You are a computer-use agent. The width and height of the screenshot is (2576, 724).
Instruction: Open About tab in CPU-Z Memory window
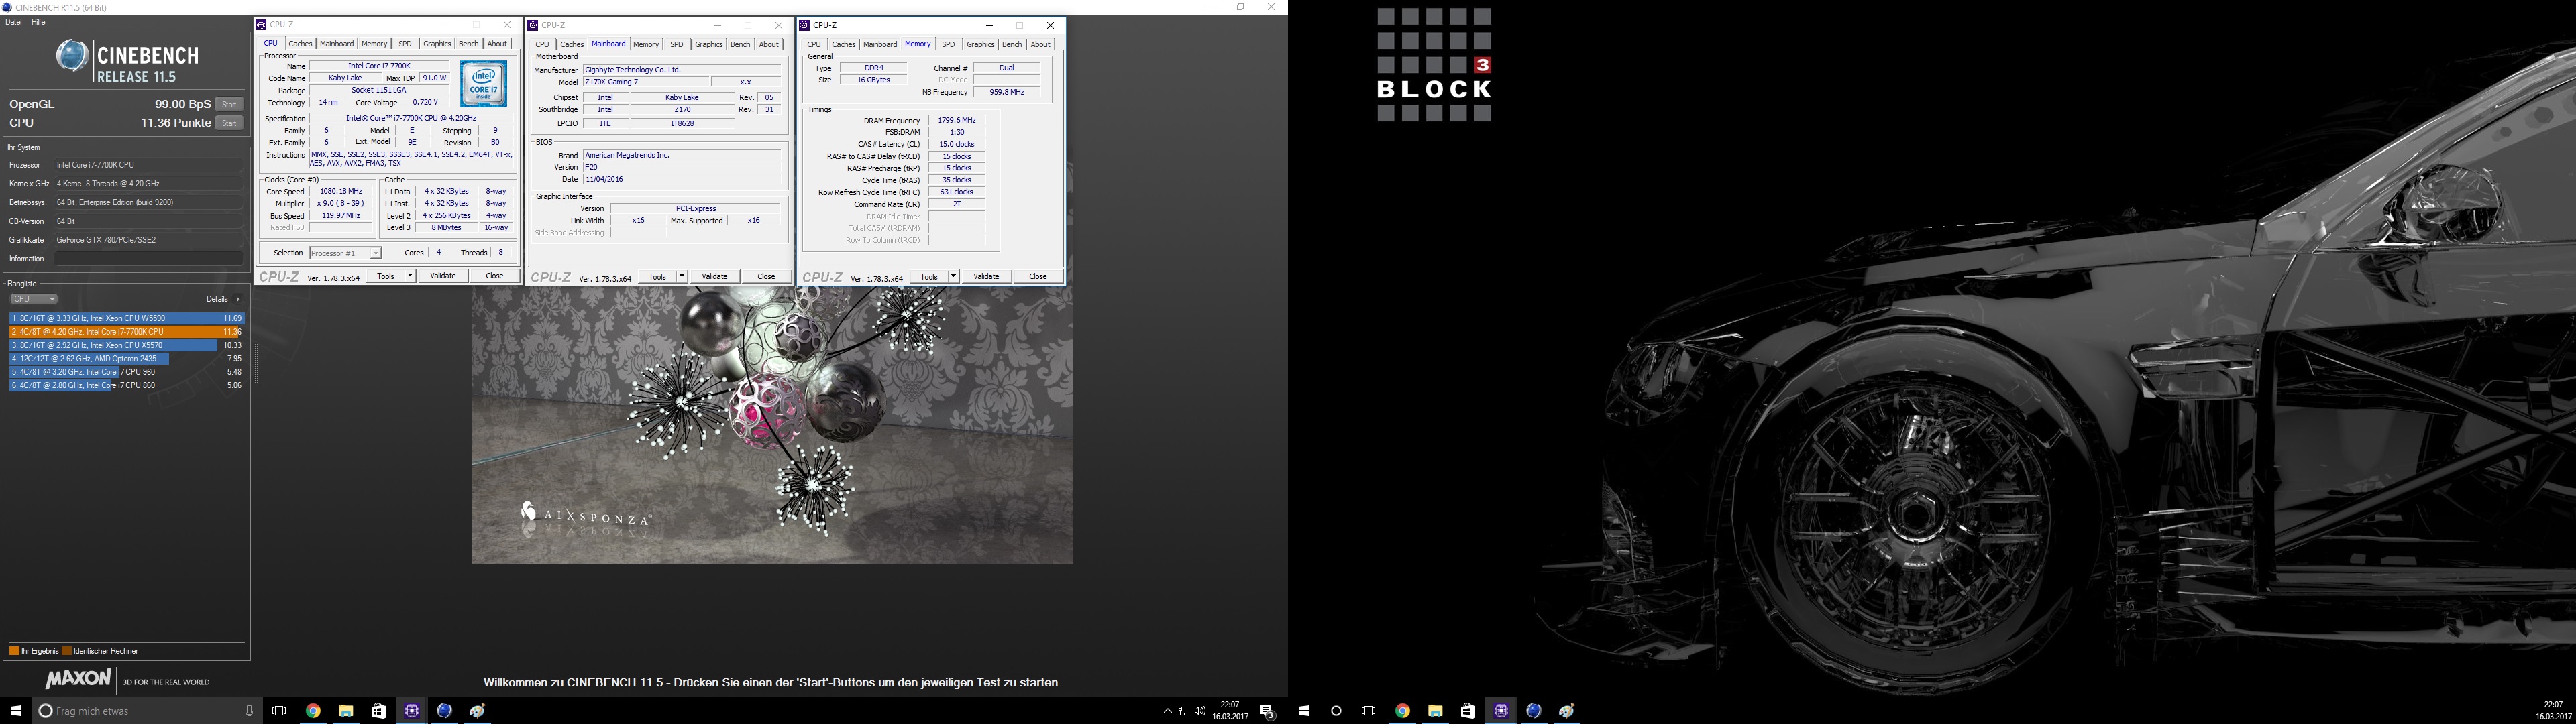coord(1040,44)
